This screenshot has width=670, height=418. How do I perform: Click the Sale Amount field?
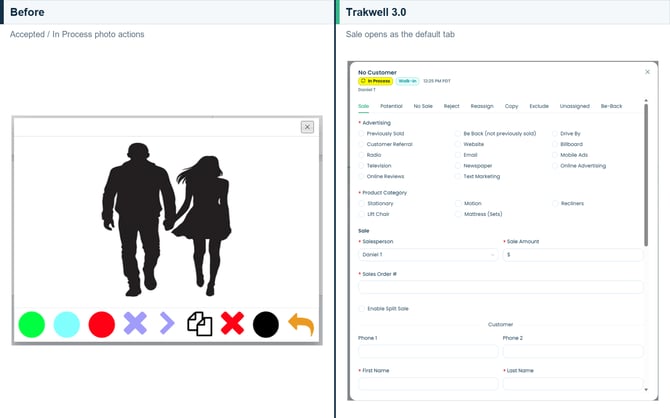point(573,255)
